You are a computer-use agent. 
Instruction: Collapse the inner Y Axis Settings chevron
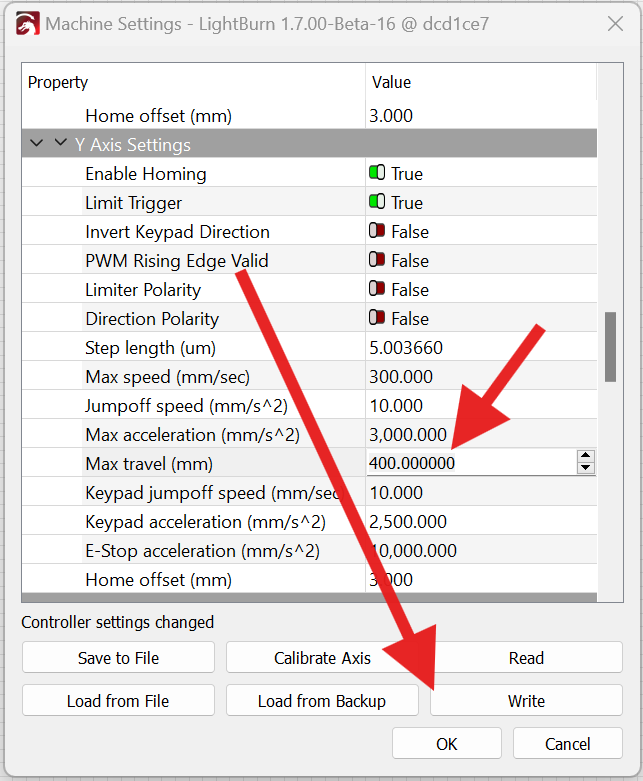tap(60, 143)
